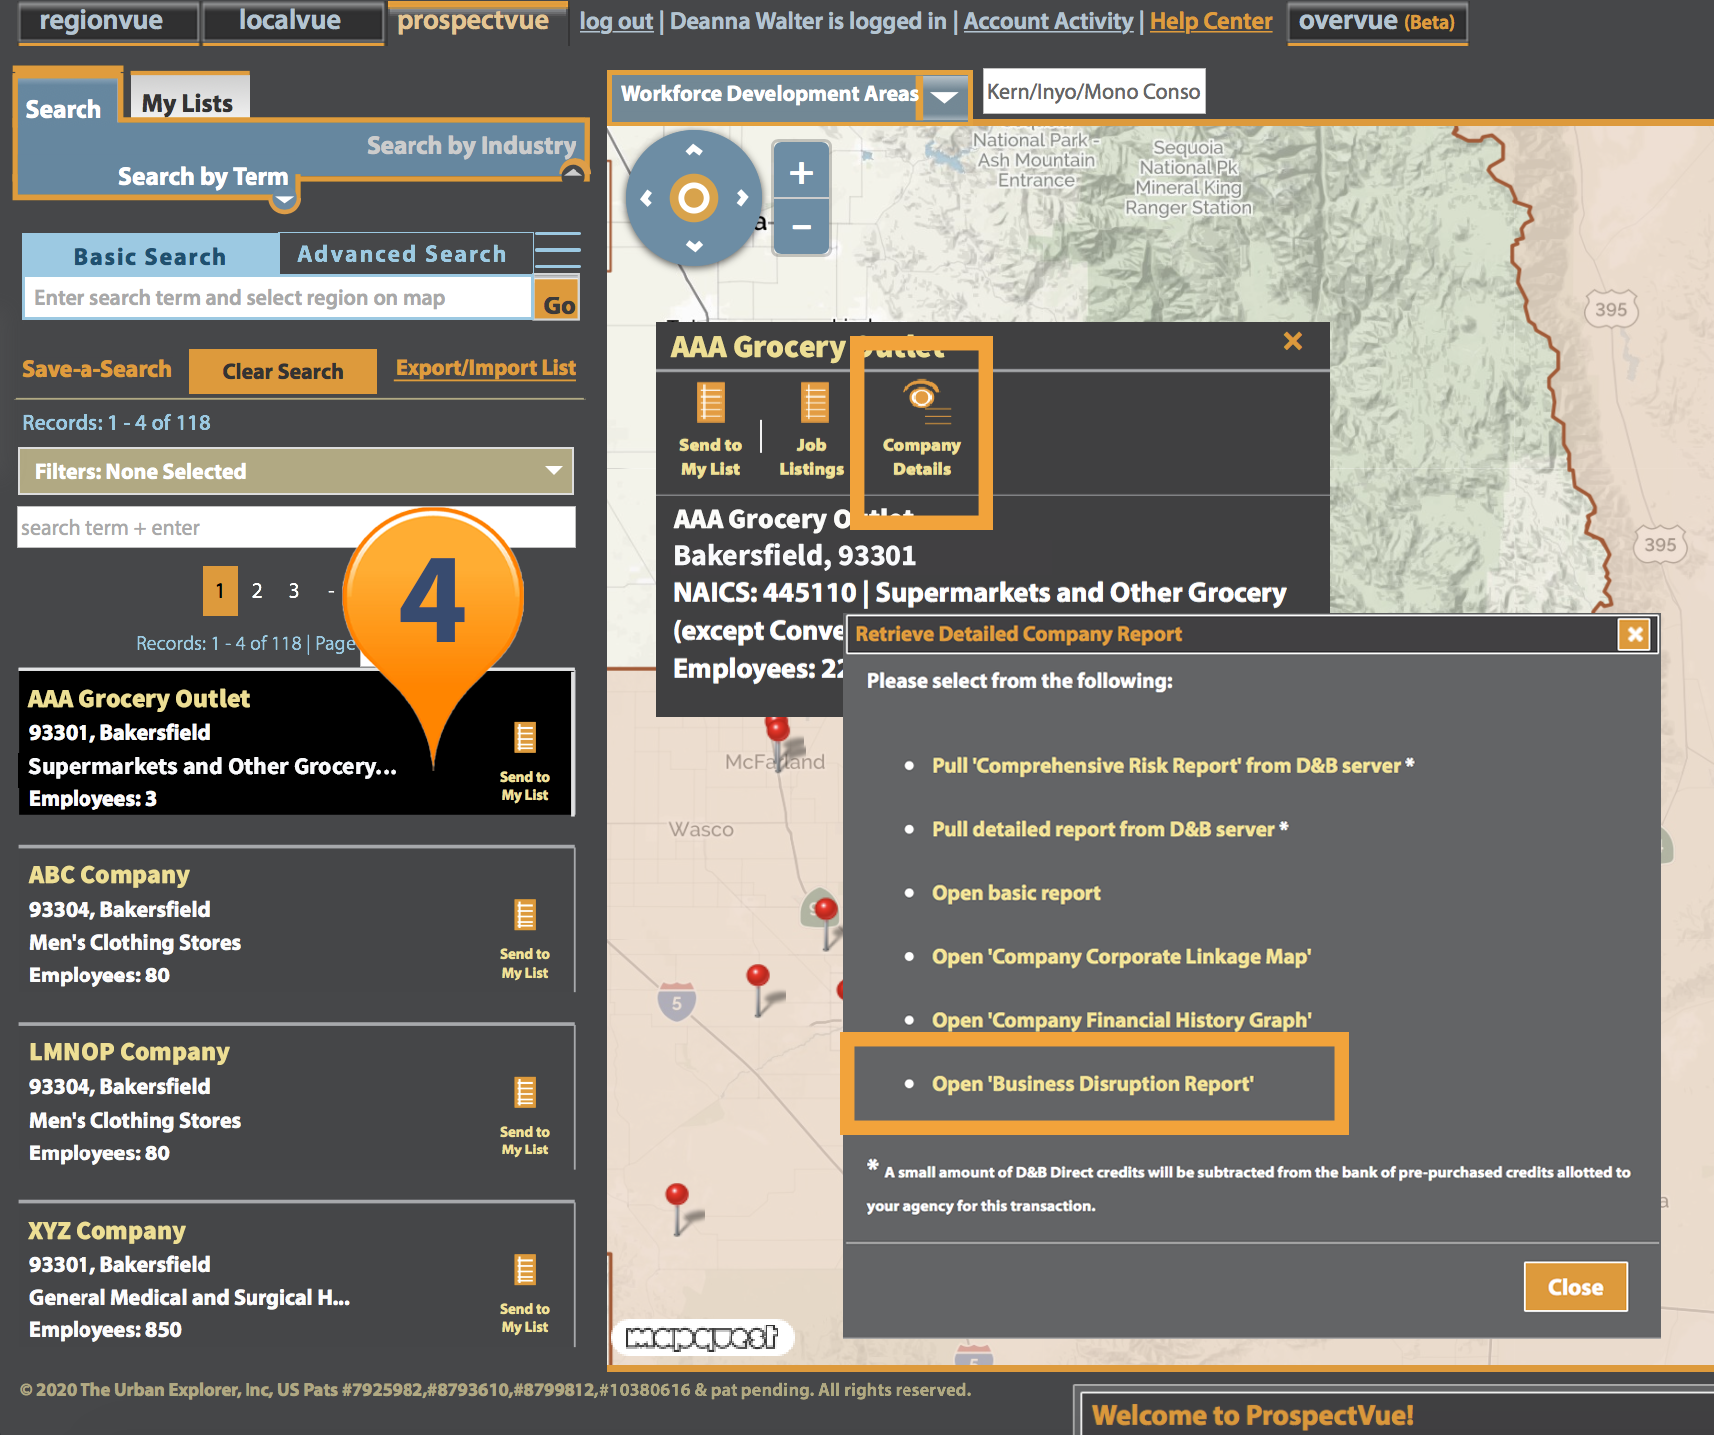Open 'Business Disruption Report'
The width and height of the screenshot is (1714, 1435).
(x=1092, y=1084)
